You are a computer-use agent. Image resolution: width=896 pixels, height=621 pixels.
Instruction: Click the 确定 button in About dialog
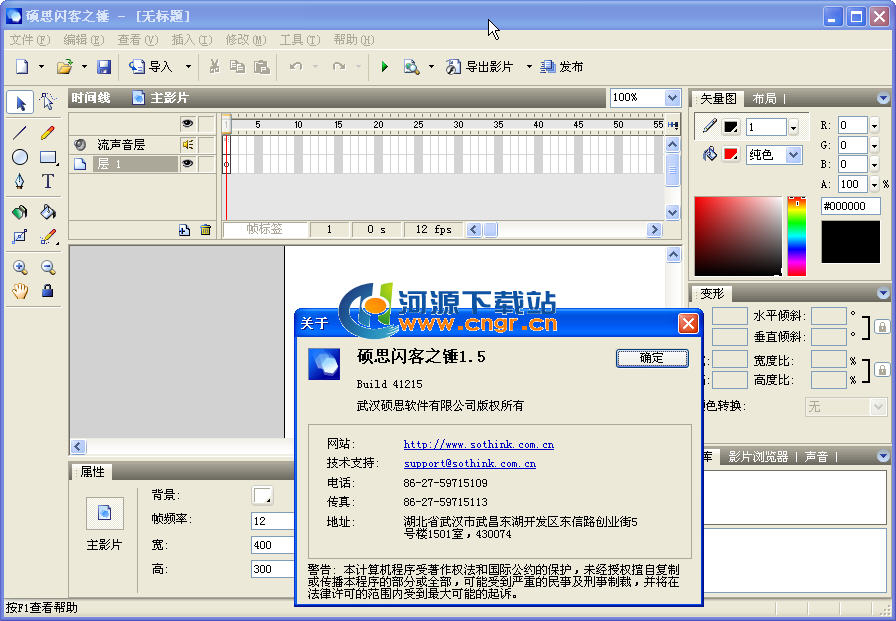point(651,358)
